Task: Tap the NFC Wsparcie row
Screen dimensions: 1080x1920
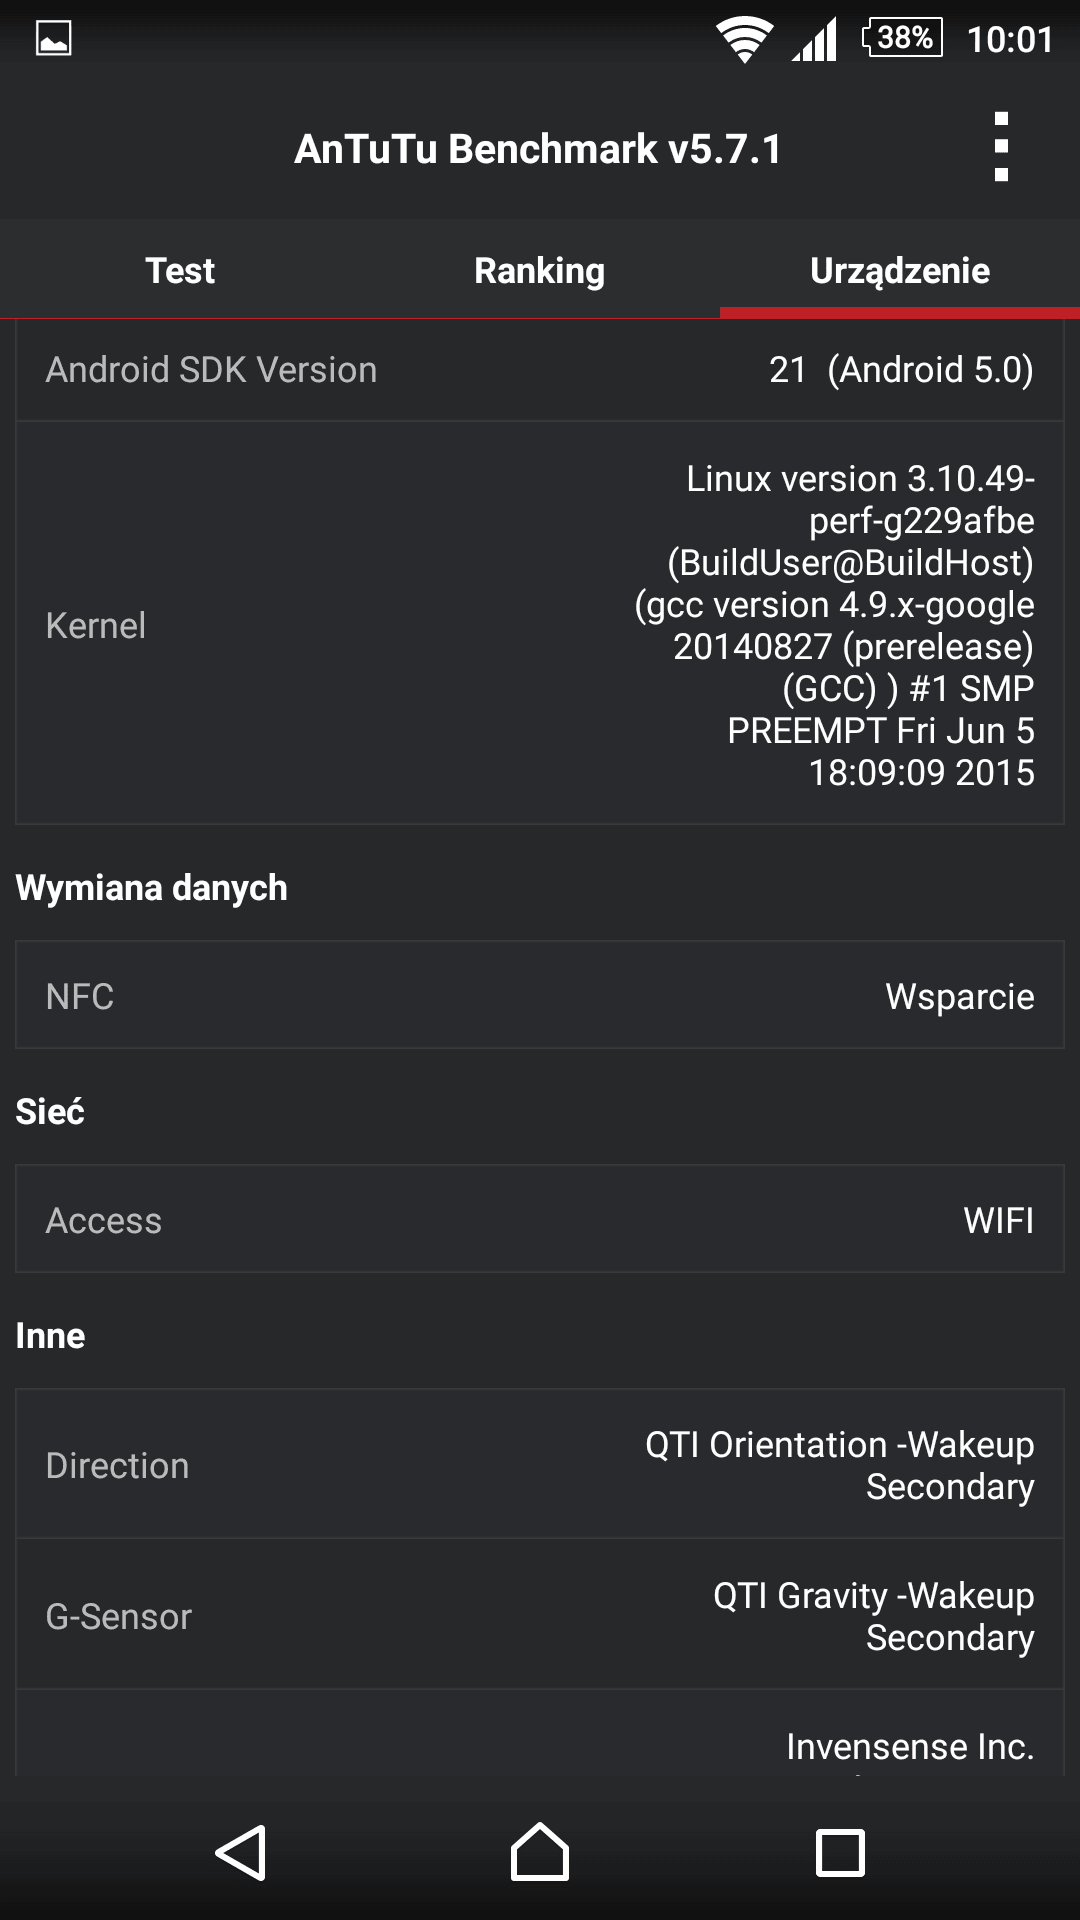Action: point(540,996)
